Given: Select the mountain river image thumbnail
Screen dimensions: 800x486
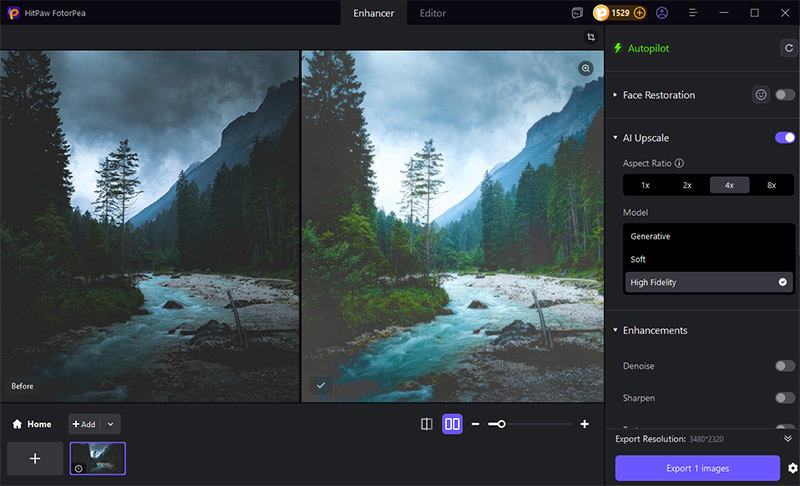Looking at the screenshot, I should click(x=97, y=458).
